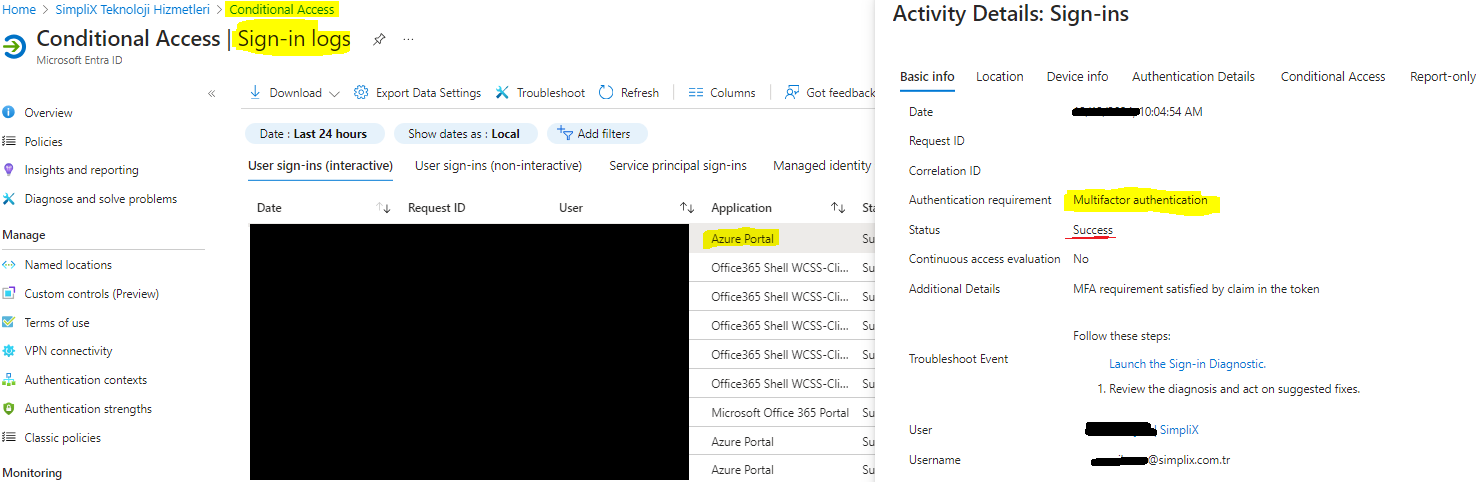Navigate to Home in the breadcrumb

tap(19, 9)
